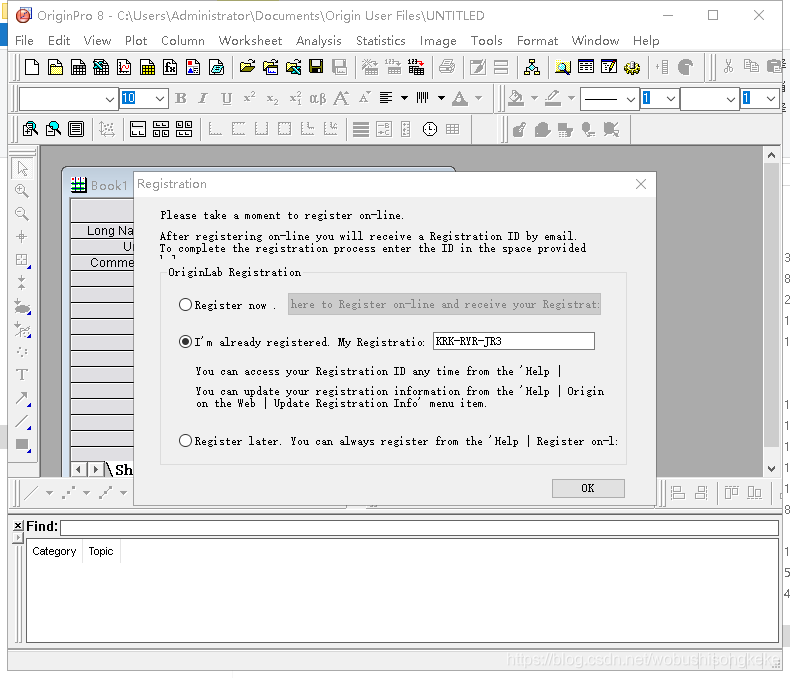Select the Pointer tool
This screenshot has width=790, height=678.
pyautogui.click(x=22, y=168)
